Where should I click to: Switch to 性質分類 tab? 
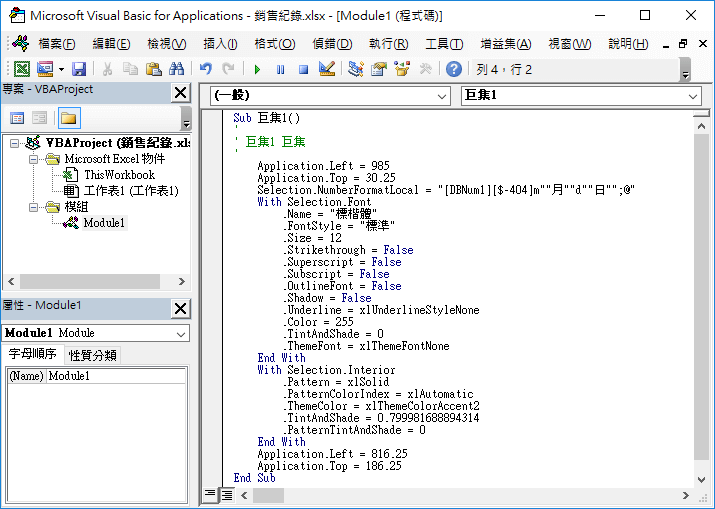point(93,355)
